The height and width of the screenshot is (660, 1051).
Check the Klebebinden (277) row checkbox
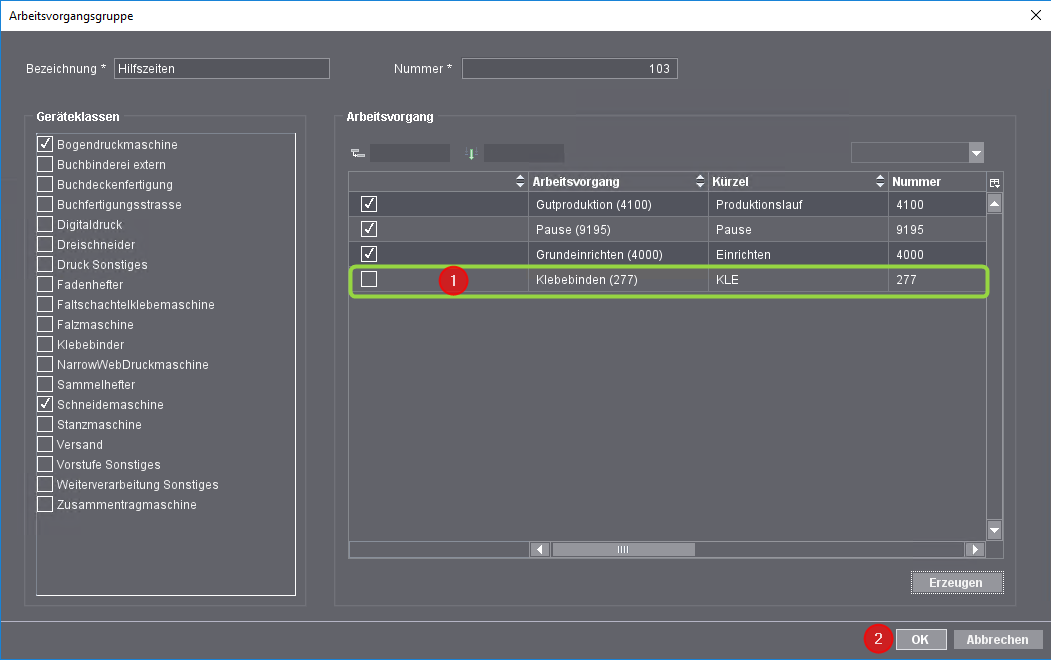click(x=369, y=279)
